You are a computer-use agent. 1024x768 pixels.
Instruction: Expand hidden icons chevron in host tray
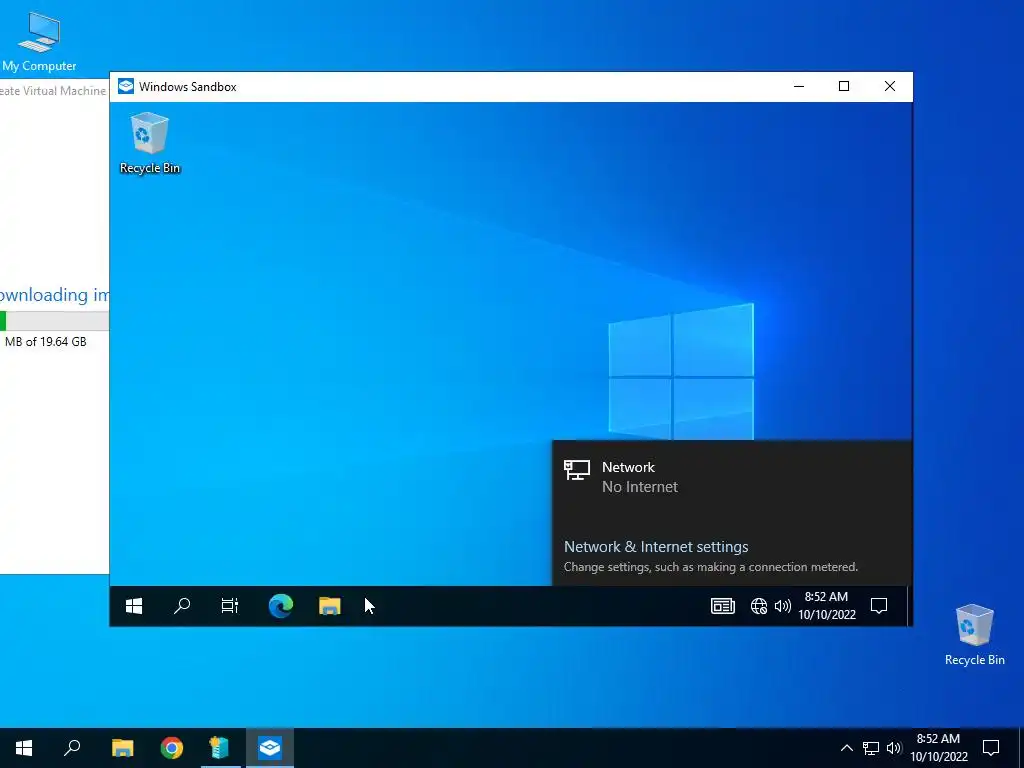pyautogui.click(x=846, y=748)
